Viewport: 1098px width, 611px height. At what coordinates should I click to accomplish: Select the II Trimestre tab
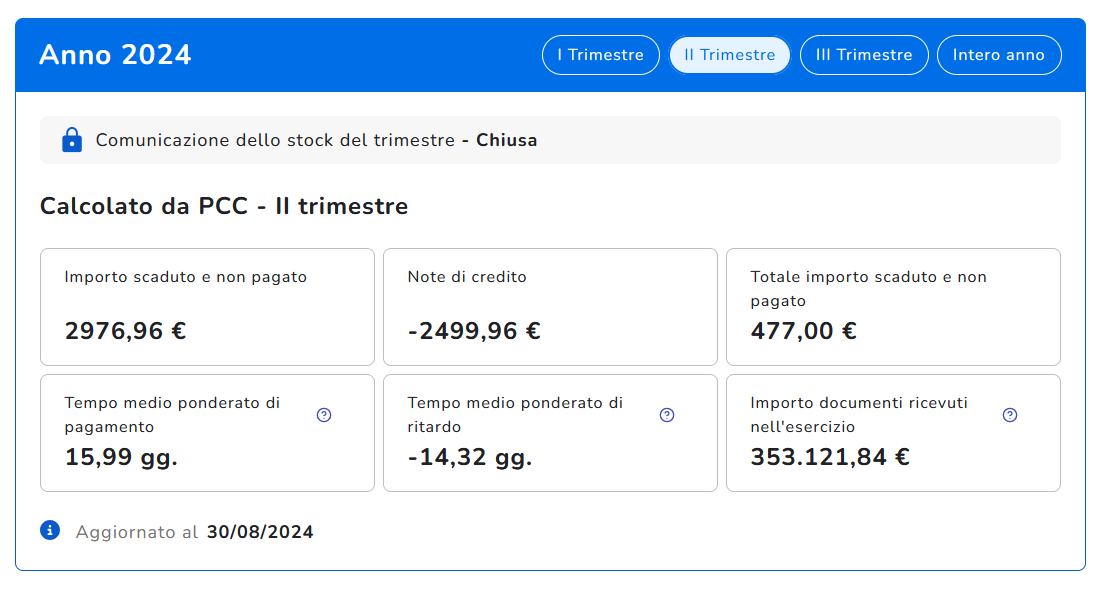click(729, 55)
